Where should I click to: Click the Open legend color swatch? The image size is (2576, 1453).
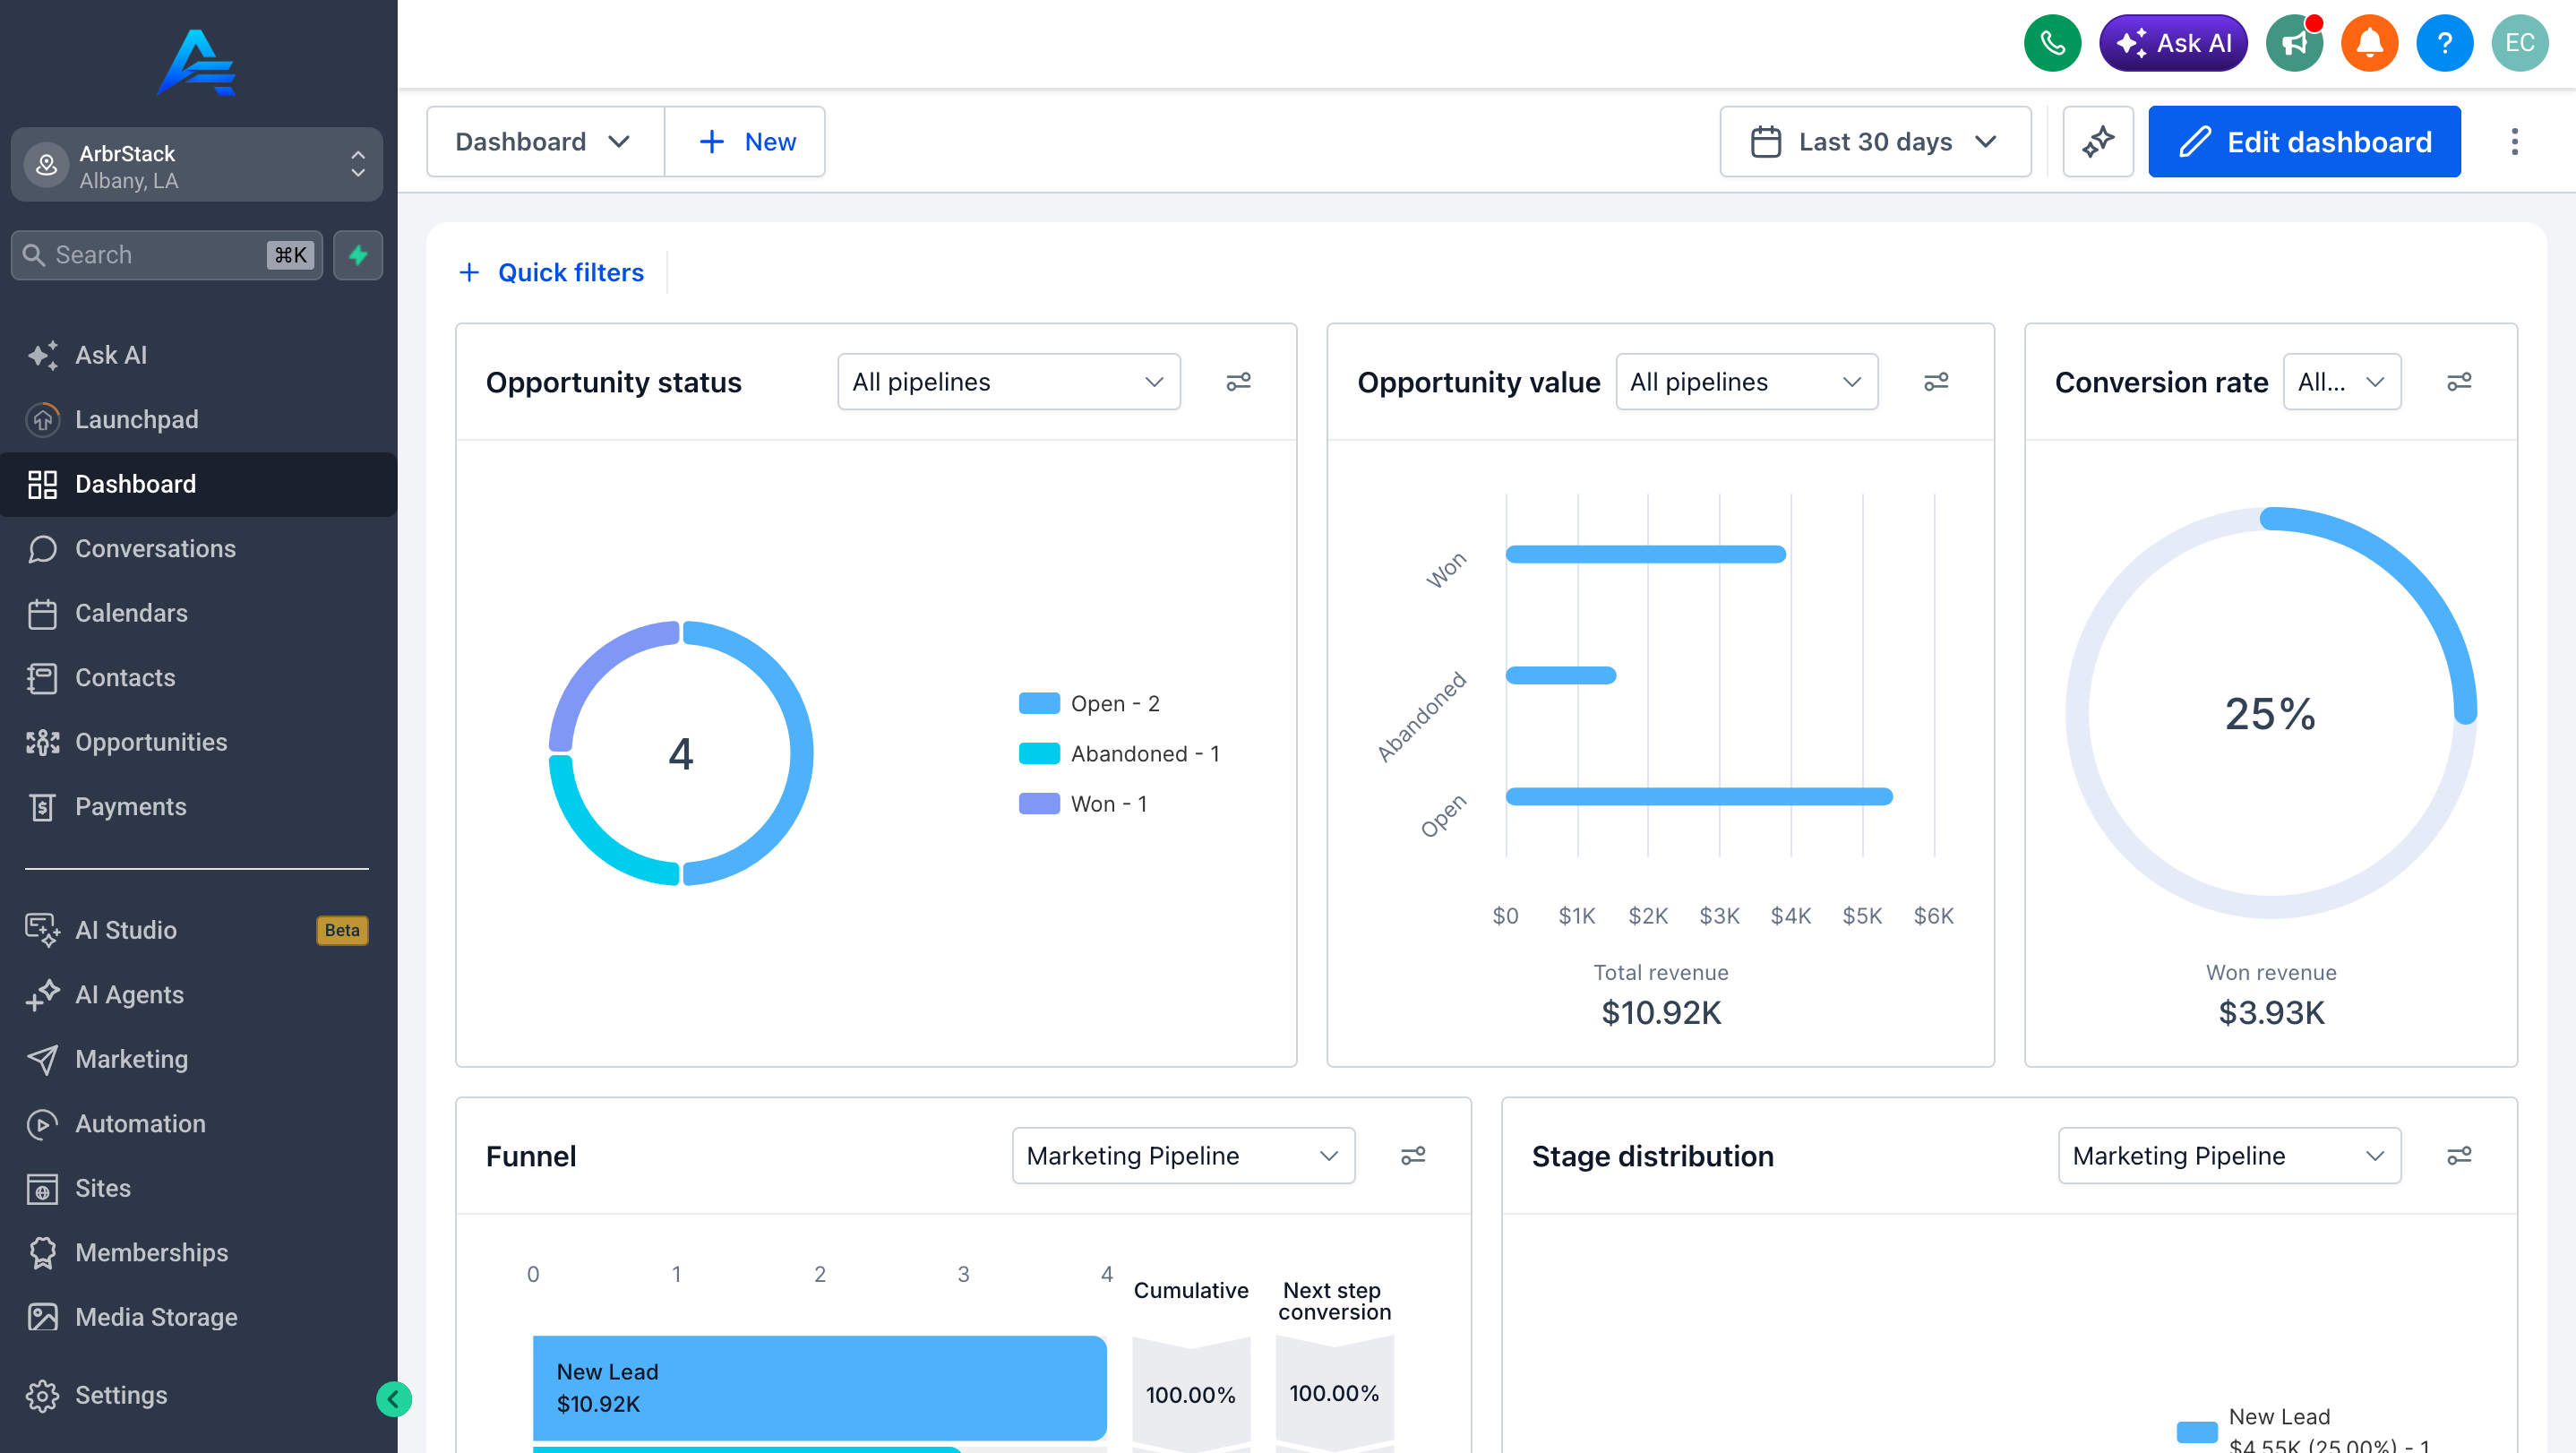point(1039,704)
